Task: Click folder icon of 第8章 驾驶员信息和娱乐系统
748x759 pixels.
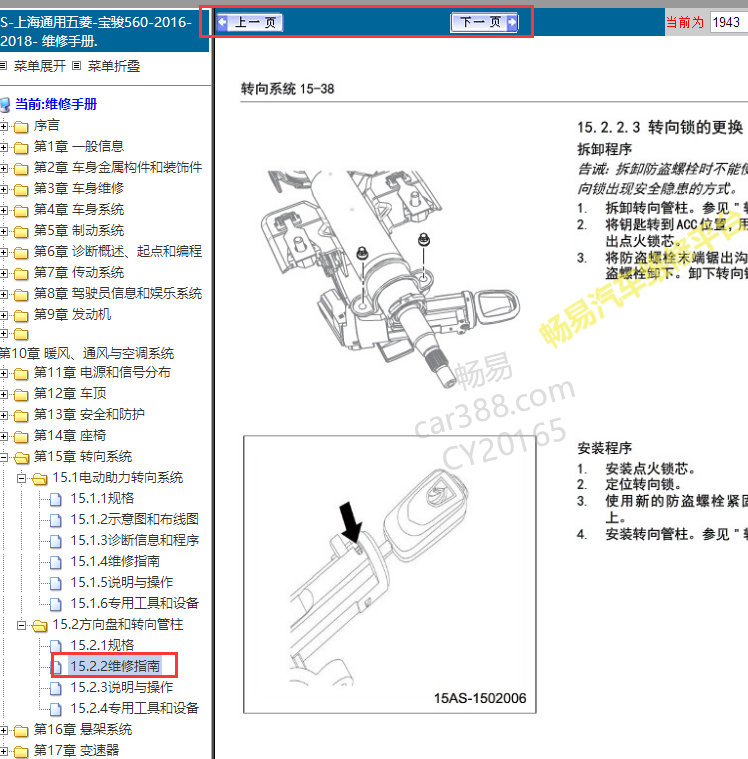Action: 21,294
